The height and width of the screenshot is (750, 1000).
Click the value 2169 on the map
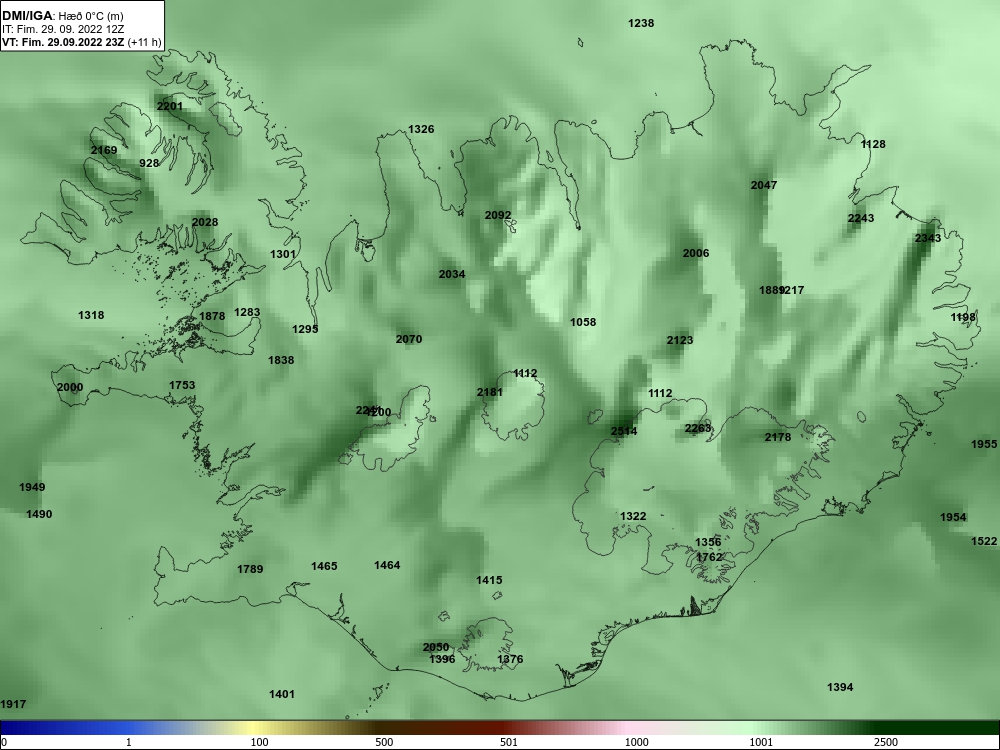(104, 150)
